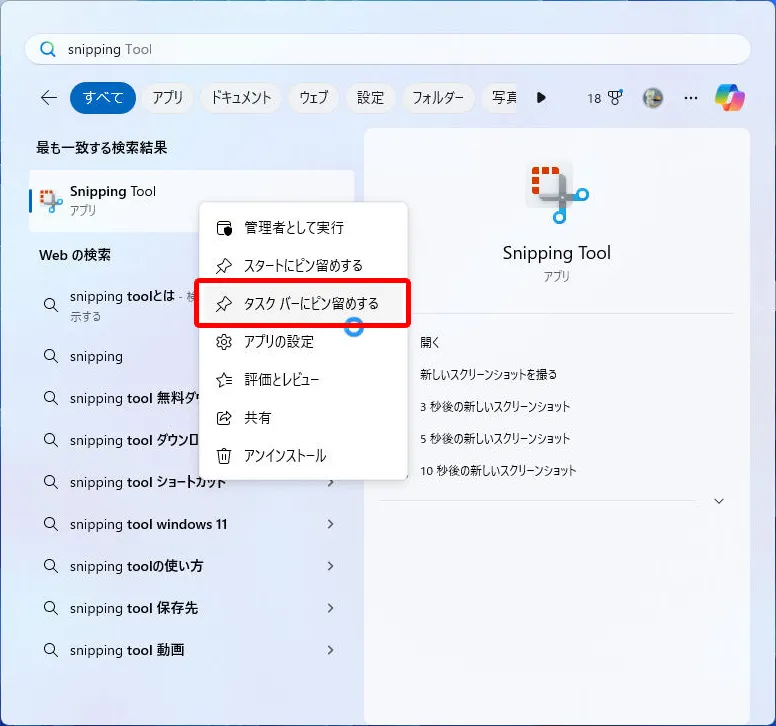Screen dimensions: 776x726
Task: Select 管理者として実行 from context menu
Action: pos(303,228)
